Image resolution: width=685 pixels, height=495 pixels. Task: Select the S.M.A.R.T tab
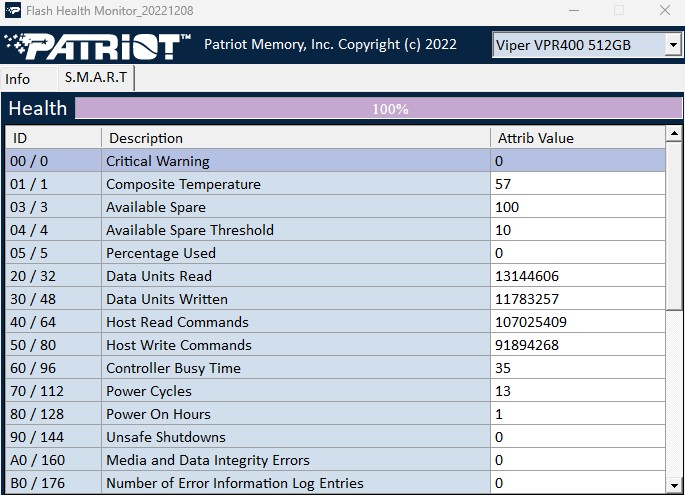(x=96, y=78)
